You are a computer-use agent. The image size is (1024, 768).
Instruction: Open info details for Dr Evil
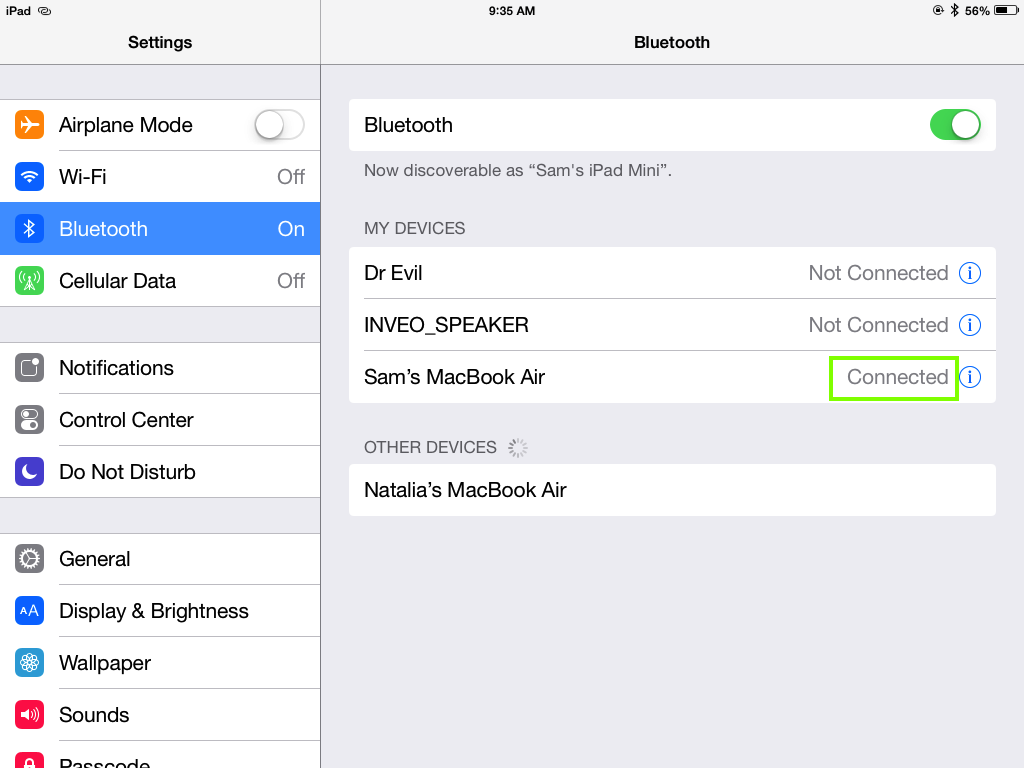[x=970, y=273]
